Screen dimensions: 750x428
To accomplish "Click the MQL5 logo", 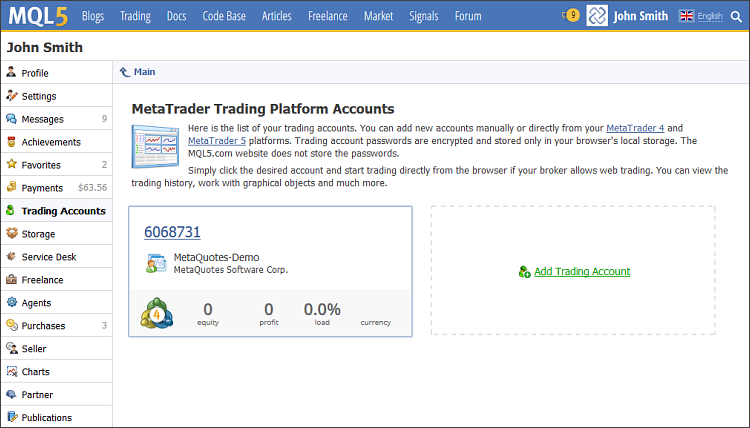I will click(38, 16).
